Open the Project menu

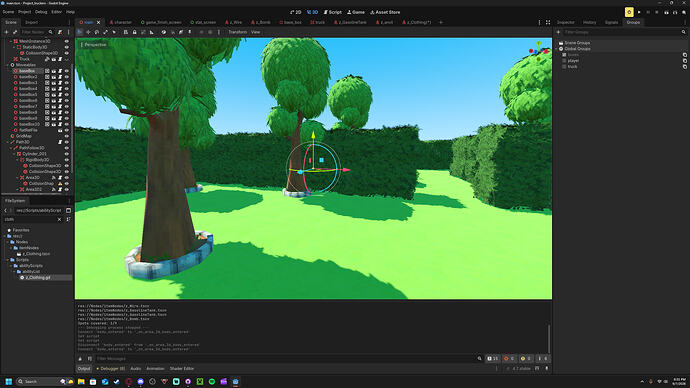tap(24, 12)
